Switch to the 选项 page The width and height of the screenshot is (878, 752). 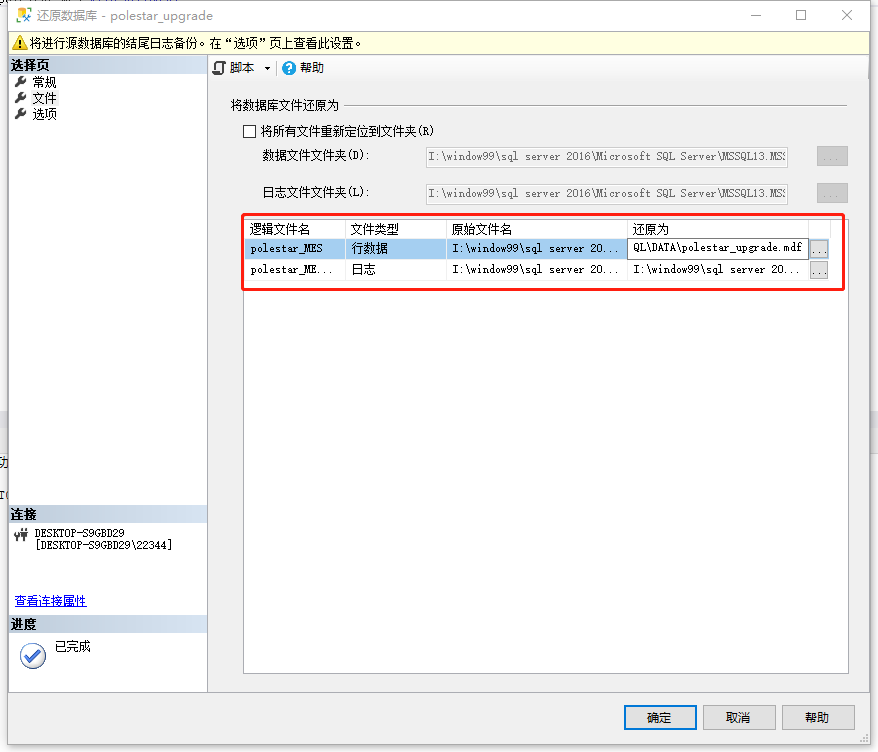(45, 113)
